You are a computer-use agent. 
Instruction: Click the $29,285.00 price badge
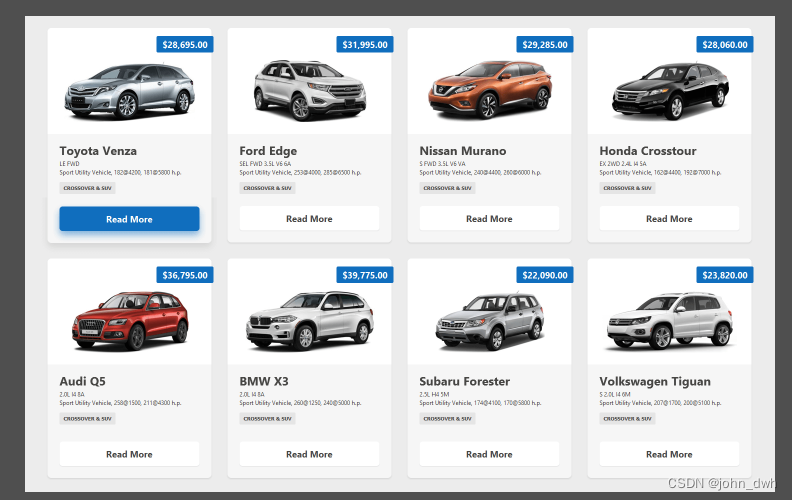pyautogui.click(x=544, y=44)
